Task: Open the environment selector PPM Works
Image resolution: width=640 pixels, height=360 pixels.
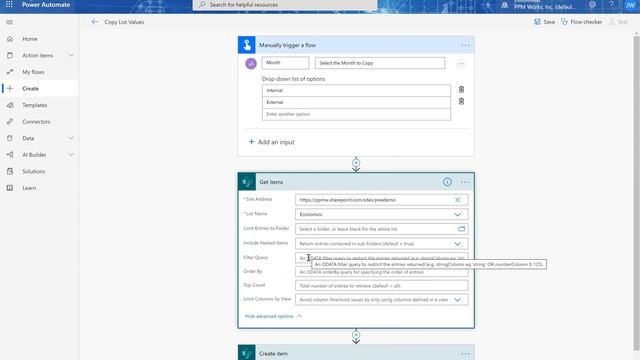Action: tap(539, 5)
